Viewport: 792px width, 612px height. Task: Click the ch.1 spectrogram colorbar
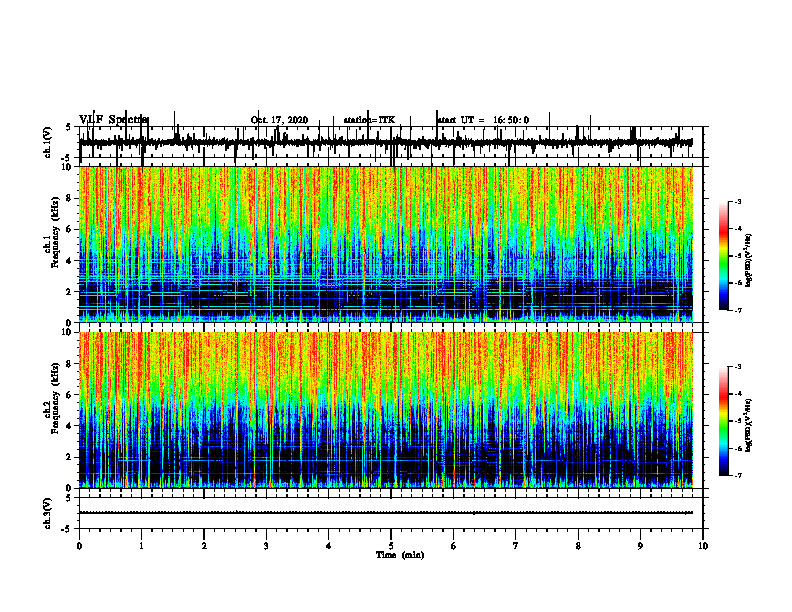[724, 256]
